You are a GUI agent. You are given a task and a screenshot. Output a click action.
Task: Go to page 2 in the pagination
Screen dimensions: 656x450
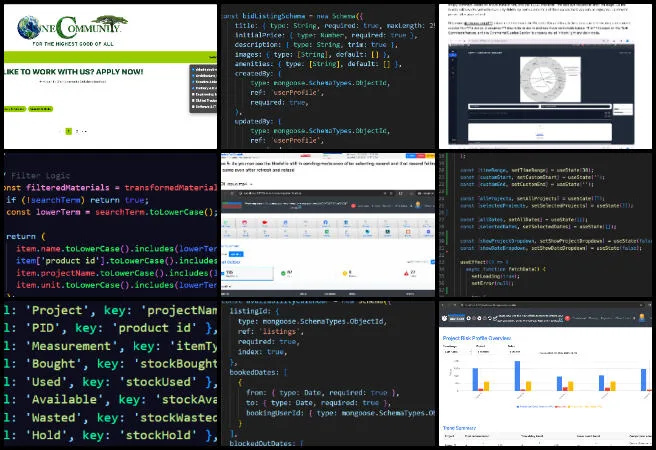(x=77, y=131)
